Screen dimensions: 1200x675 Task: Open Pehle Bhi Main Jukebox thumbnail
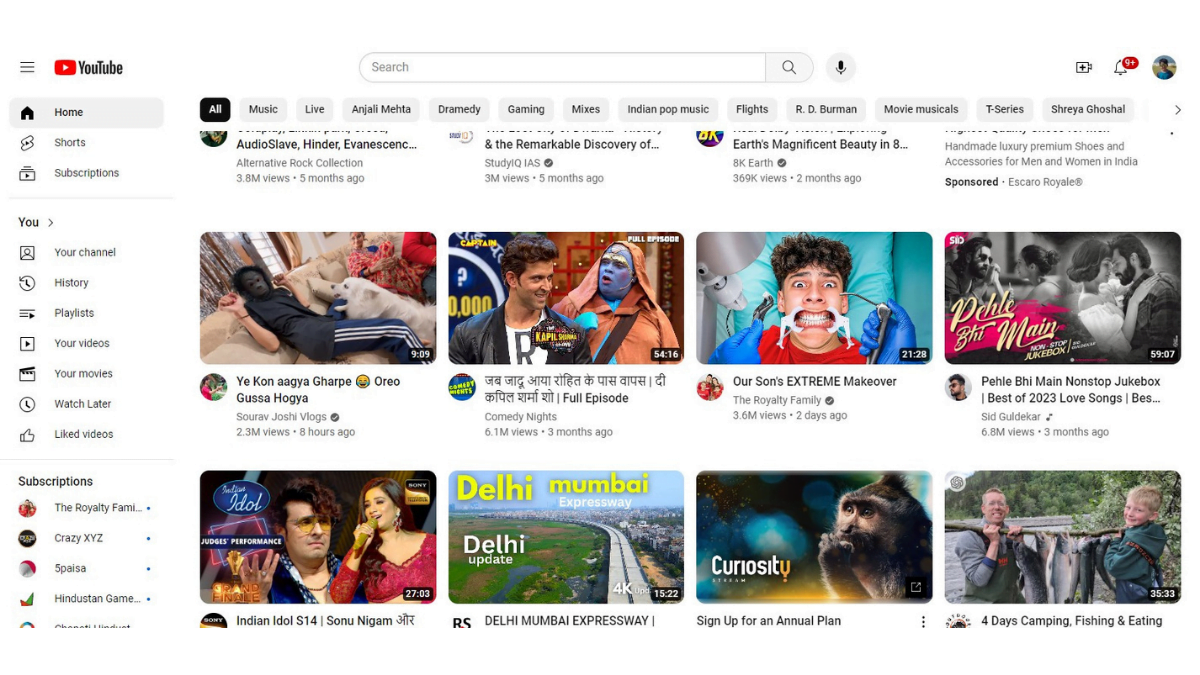tap(1063, 298)
